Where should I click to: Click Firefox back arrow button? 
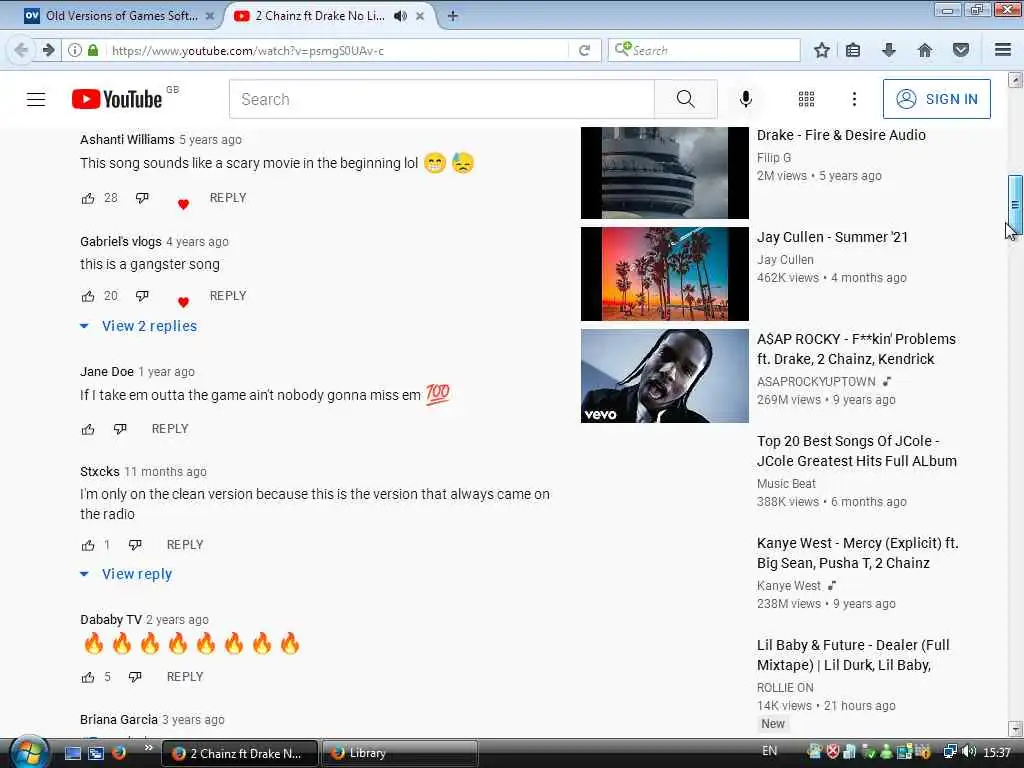[21, 50]
